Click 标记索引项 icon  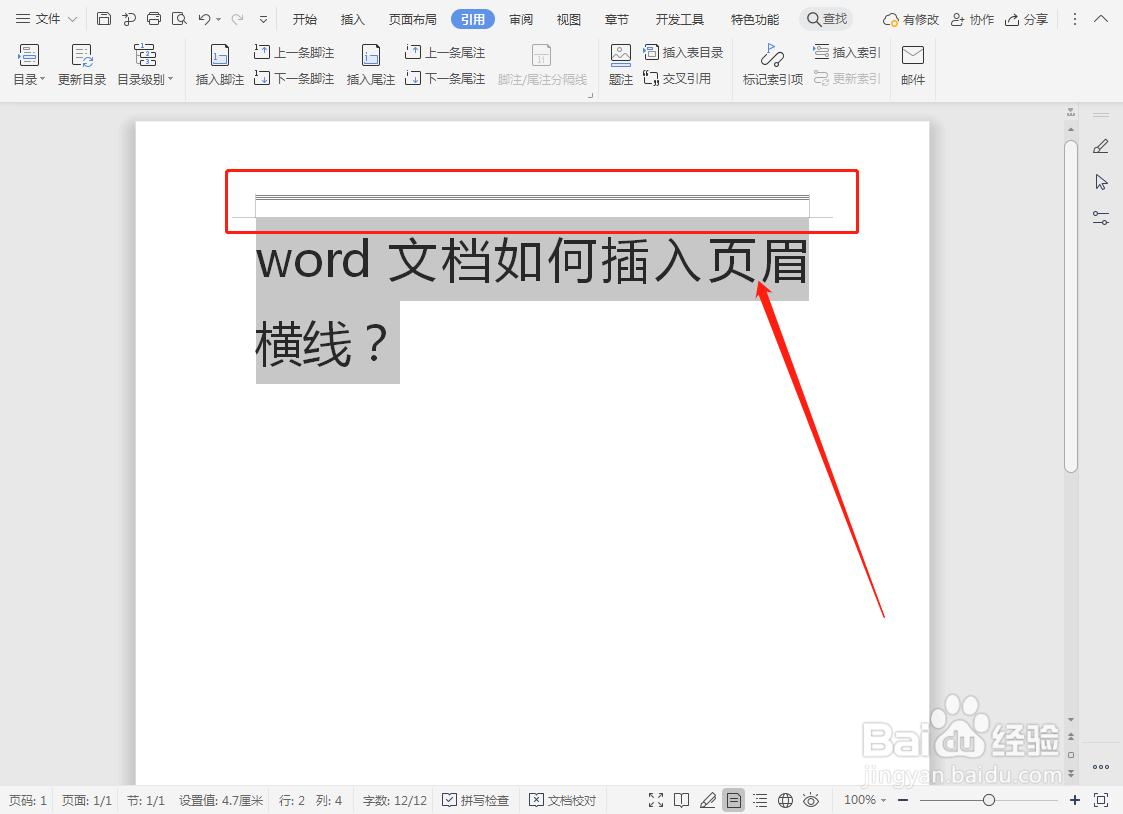pos(772,56)
